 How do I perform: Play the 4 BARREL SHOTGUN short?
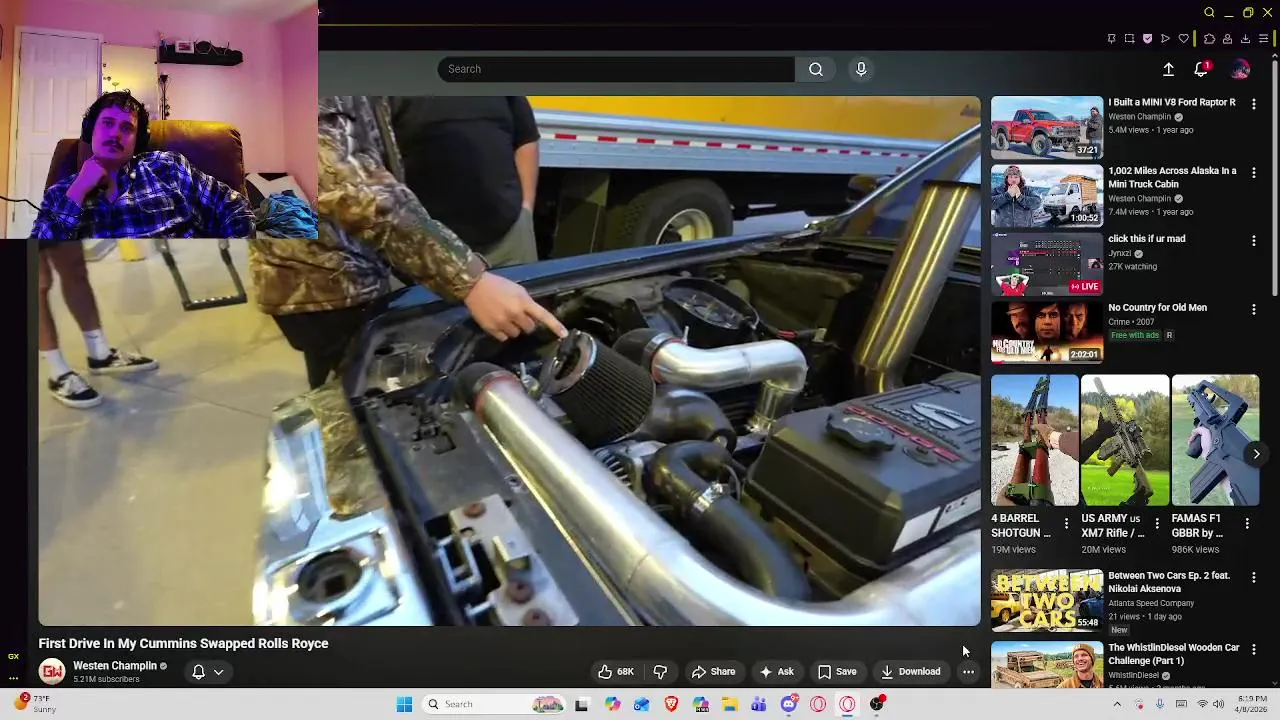point(1034,440)
